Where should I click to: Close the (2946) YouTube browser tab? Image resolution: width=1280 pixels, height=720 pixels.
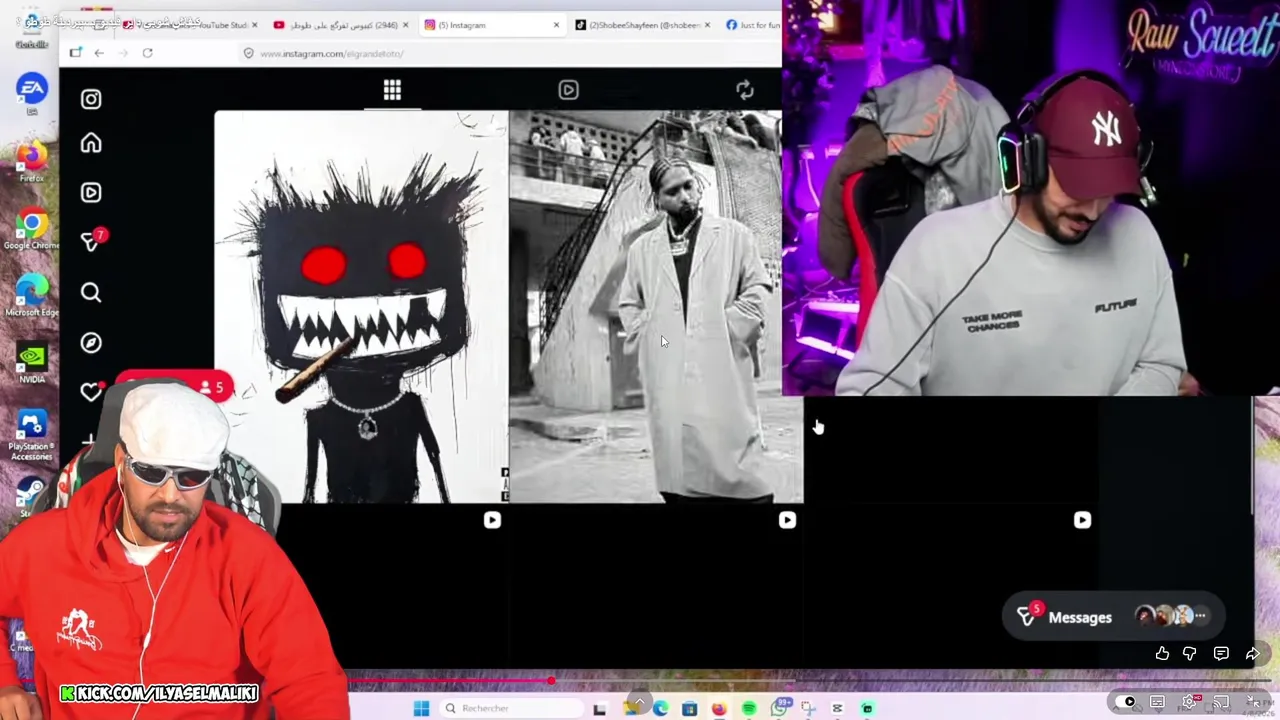click(x=404, y=25)
